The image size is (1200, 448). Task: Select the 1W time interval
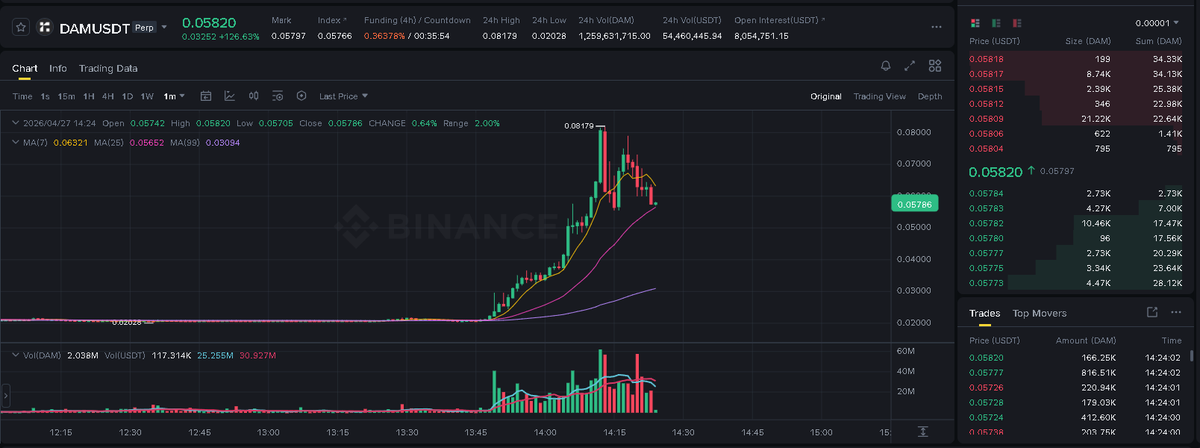(x=147, y=96)
